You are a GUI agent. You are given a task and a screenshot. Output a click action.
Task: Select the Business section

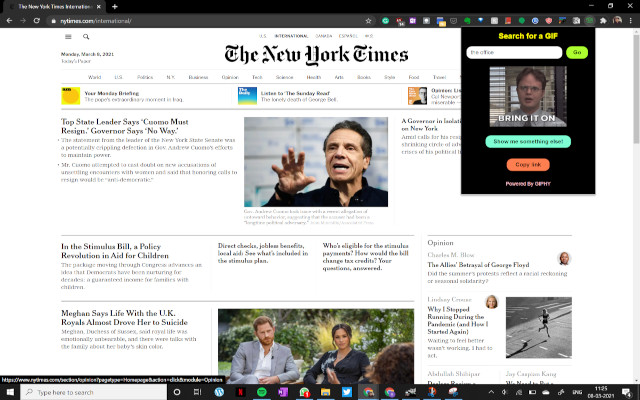(198, 77)
